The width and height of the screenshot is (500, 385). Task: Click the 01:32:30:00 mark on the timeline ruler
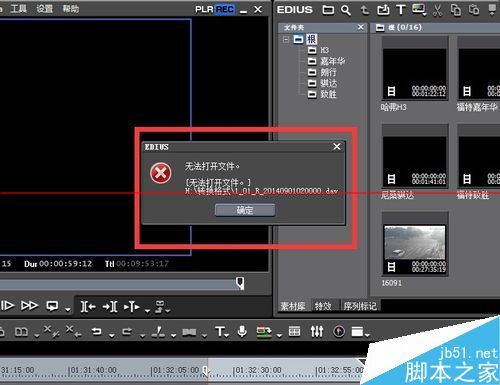(x=257, y=370)
